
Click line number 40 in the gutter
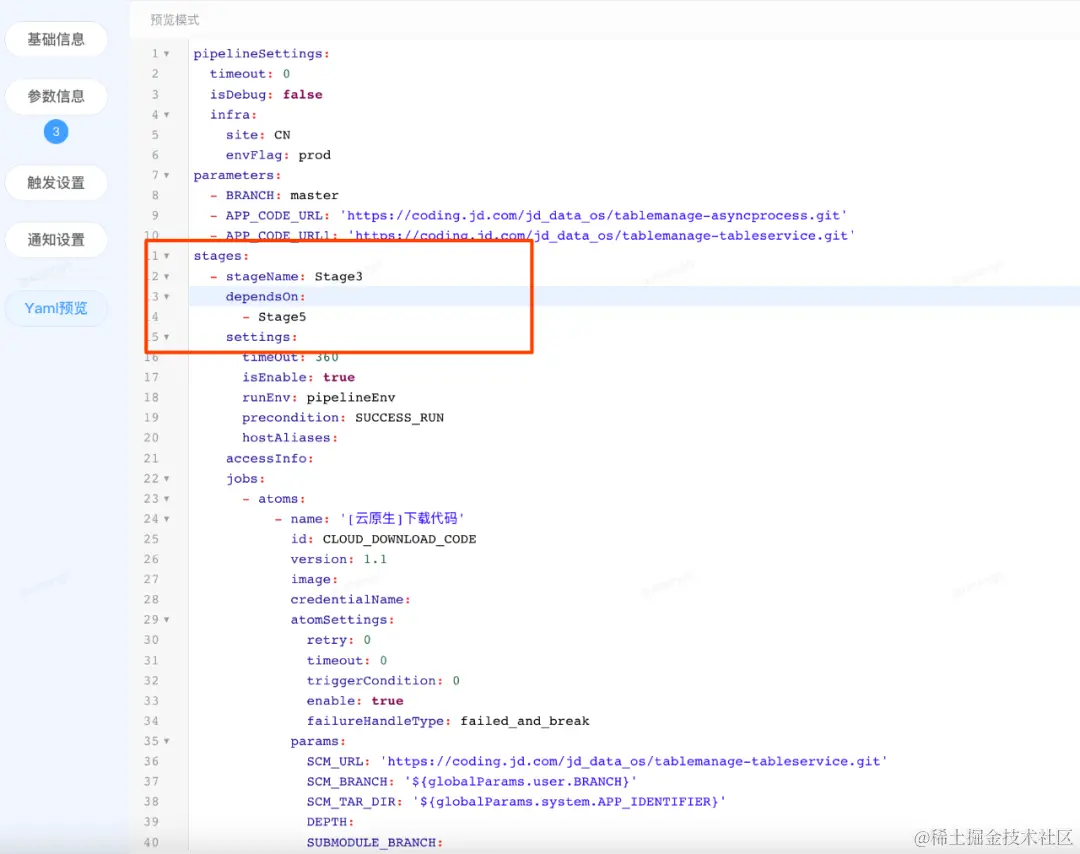(x=151, y=842)
